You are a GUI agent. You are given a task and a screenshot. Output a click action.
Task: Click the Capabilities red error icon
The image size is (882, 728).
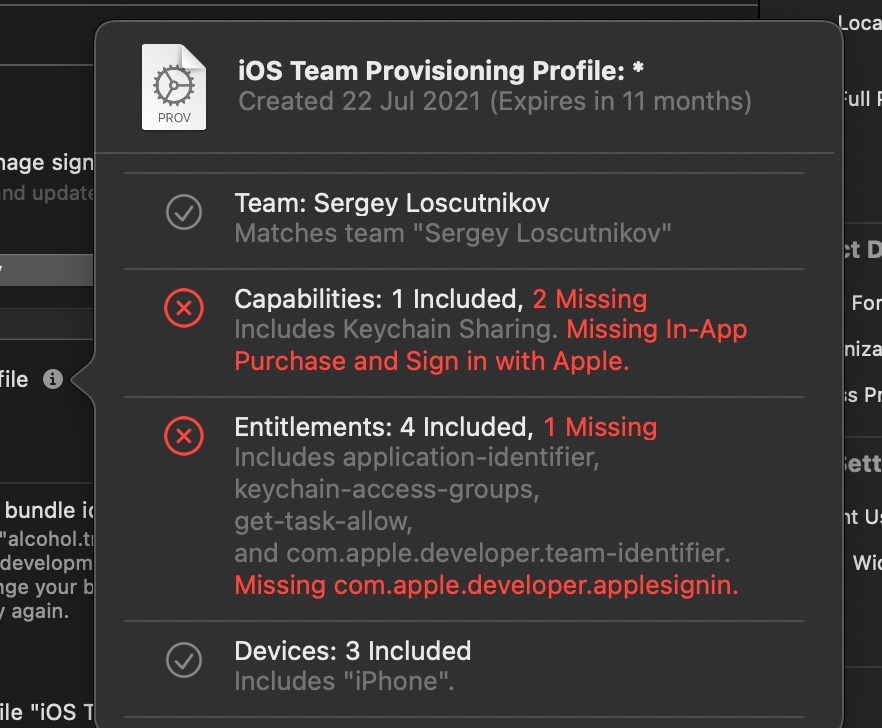184,308
